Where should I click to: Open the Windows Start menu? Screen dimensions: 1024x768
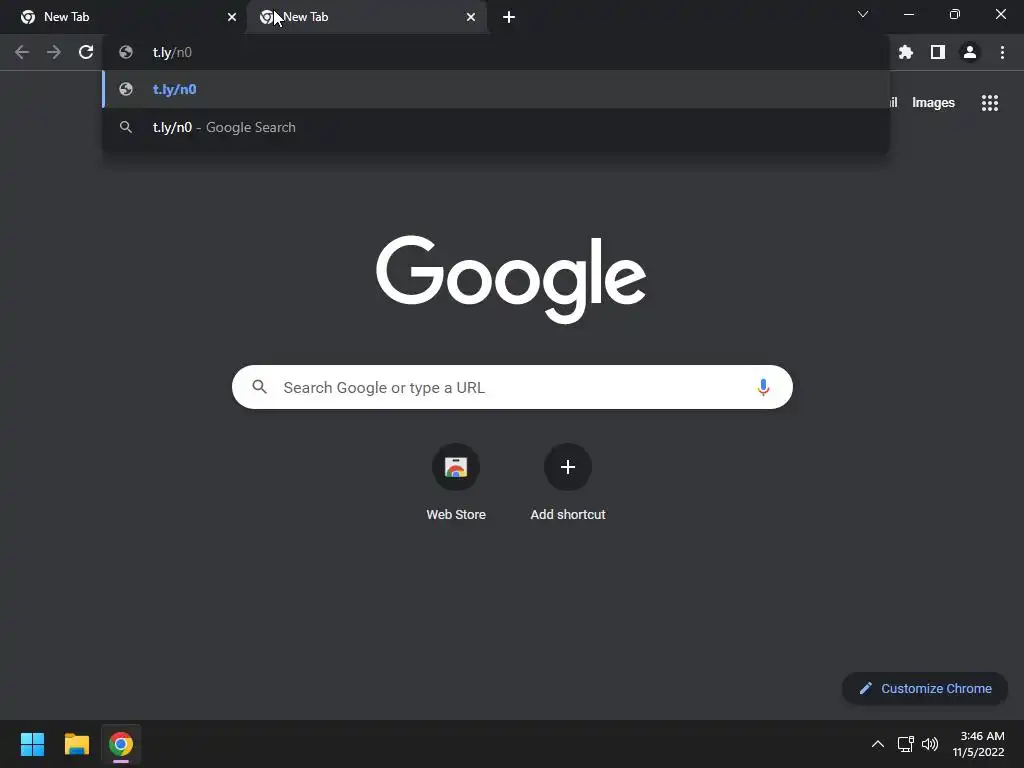32,744
